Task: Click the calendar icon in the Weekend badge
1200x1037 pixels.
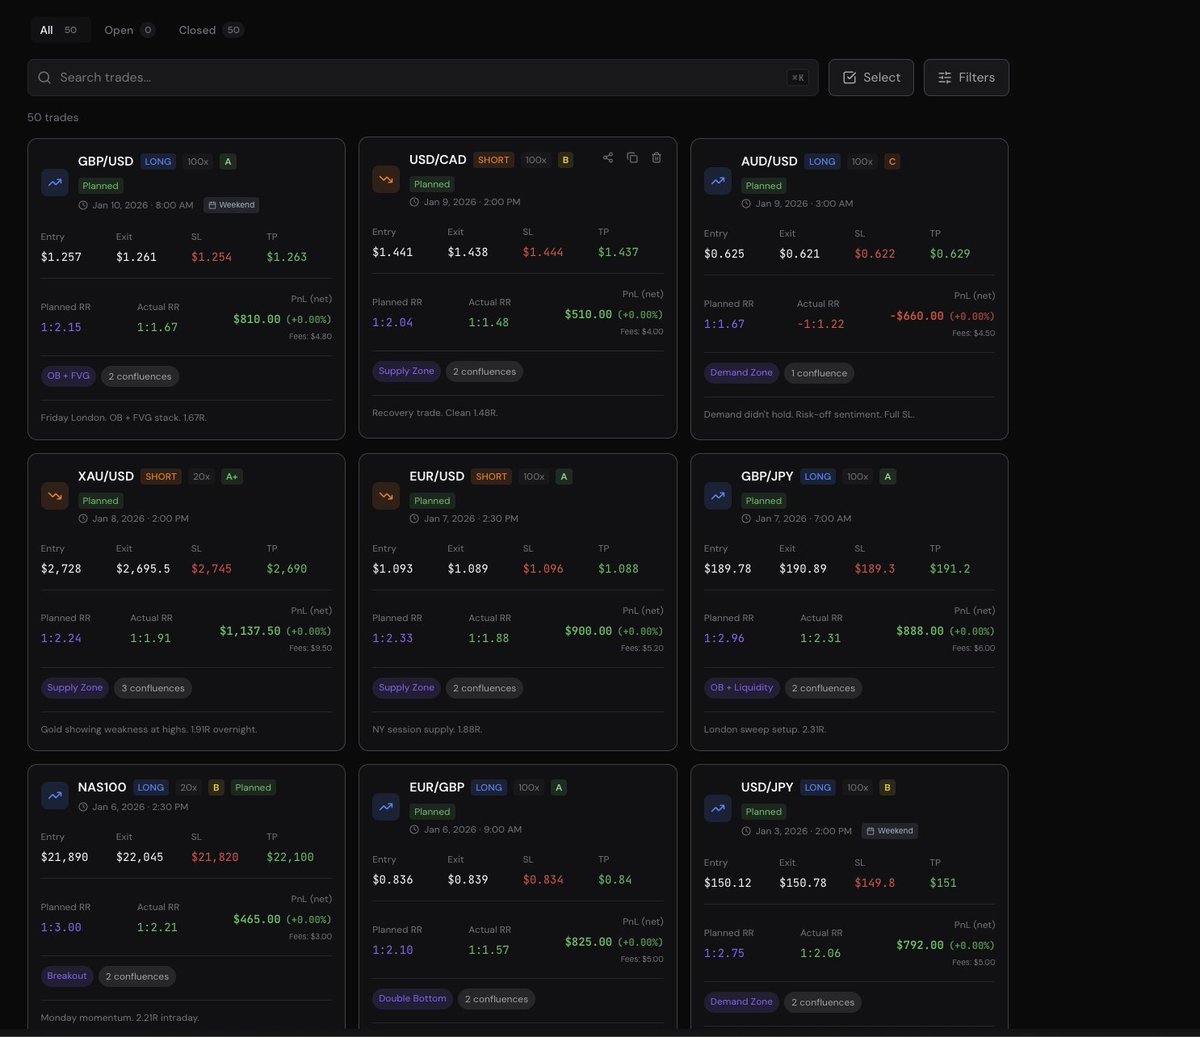Action: (x=212, y=205)
